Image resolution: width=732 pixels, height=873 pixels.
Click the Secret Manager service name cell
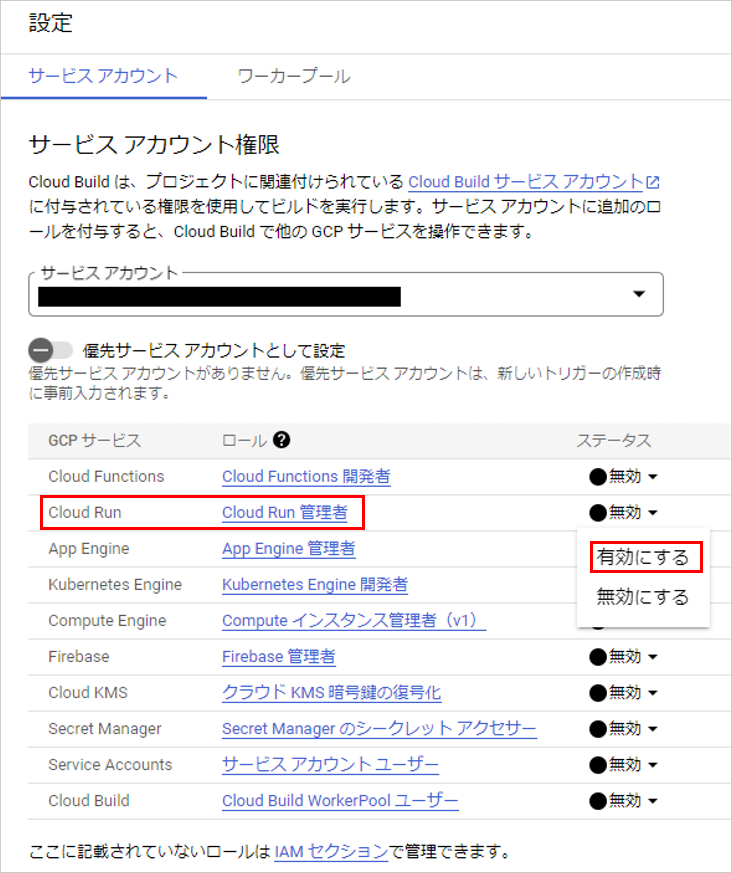point(105,729)
